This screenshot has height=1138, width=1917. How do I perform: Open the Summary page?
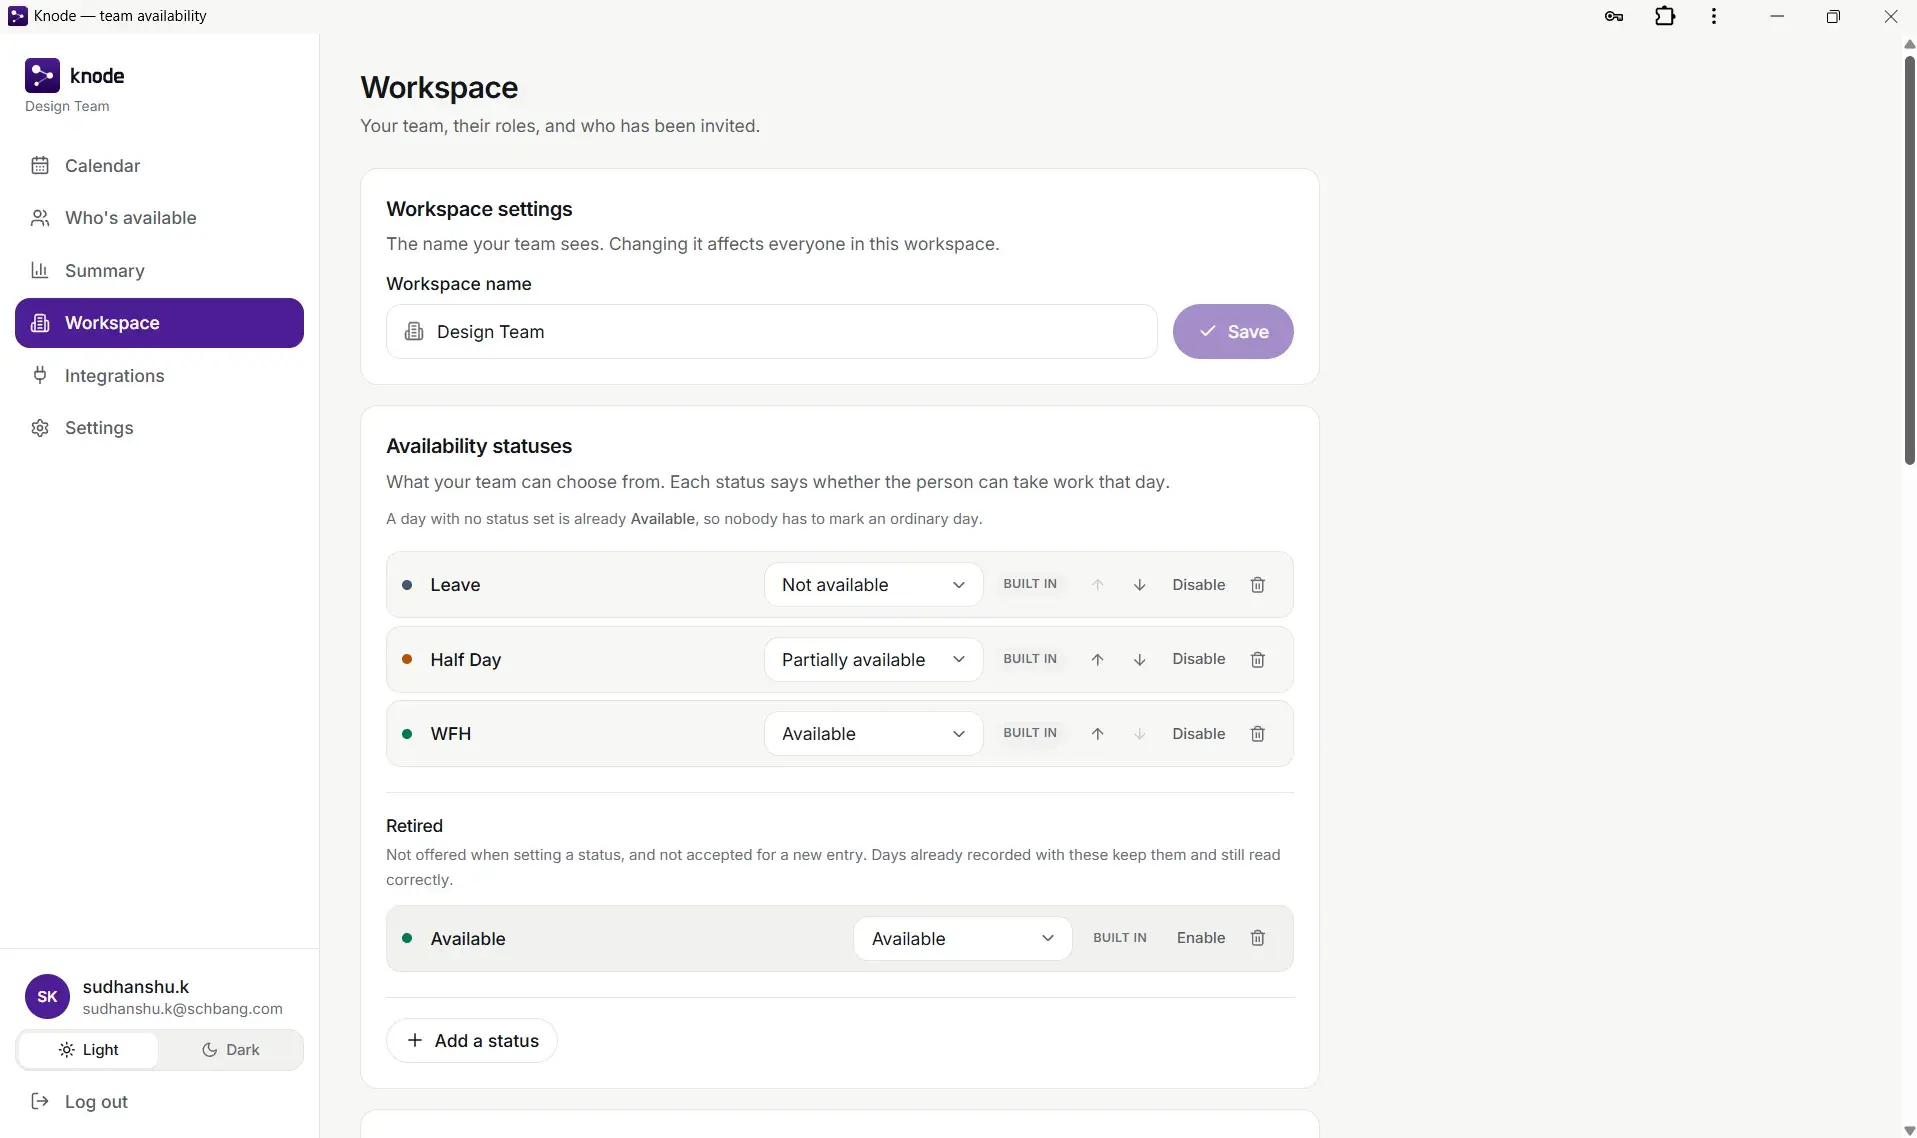click(159, 271)
